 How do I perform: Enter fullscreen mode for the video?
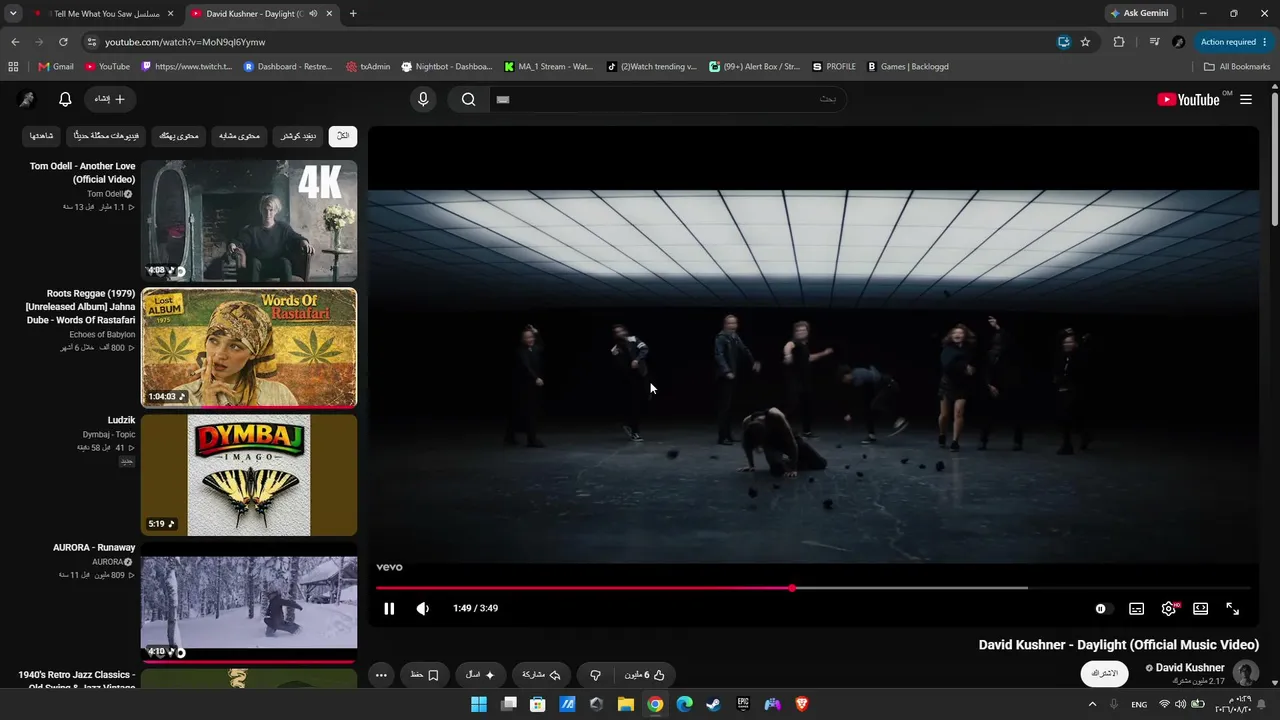[1233, 608]
